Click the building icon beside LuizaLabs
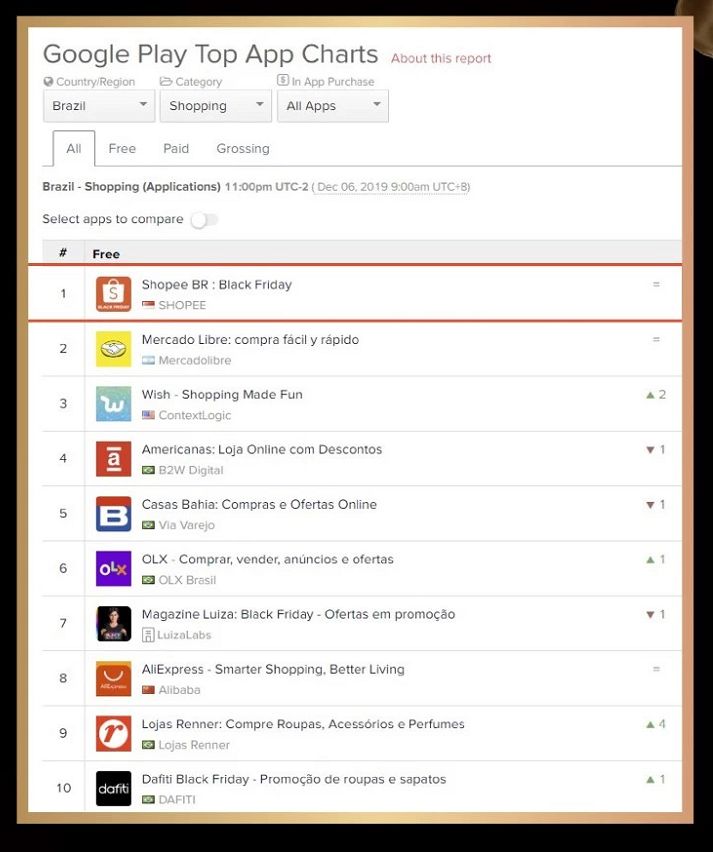 click(x=148, y=635)
